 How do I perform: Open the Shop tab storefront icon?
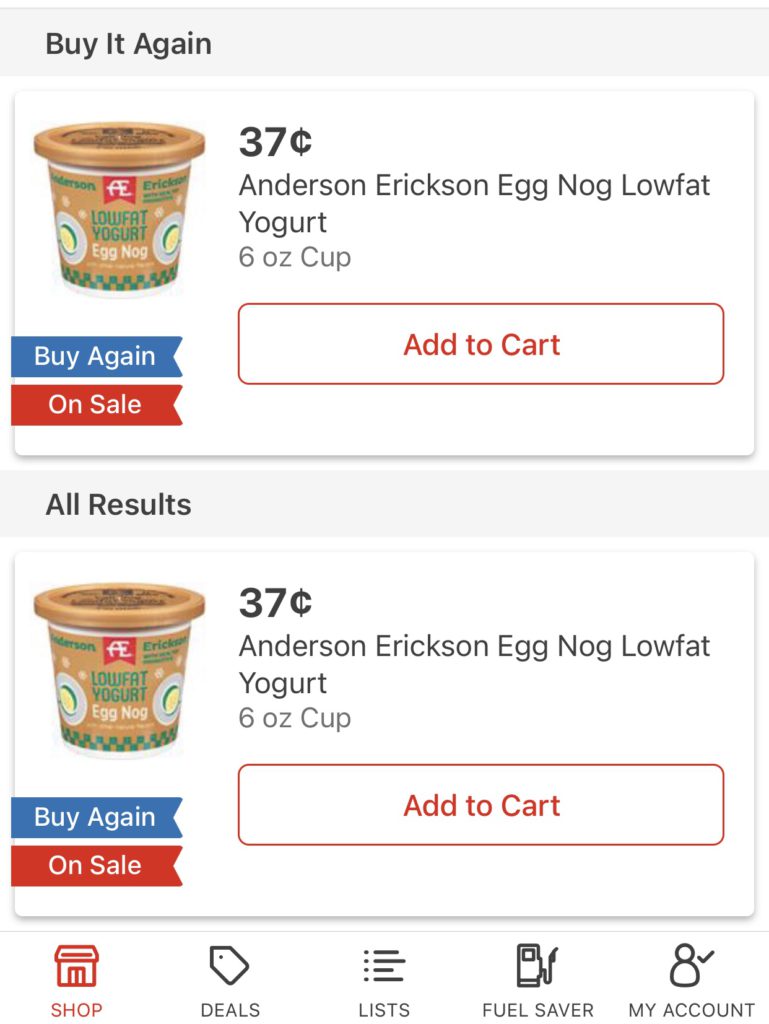pos(77,967)
